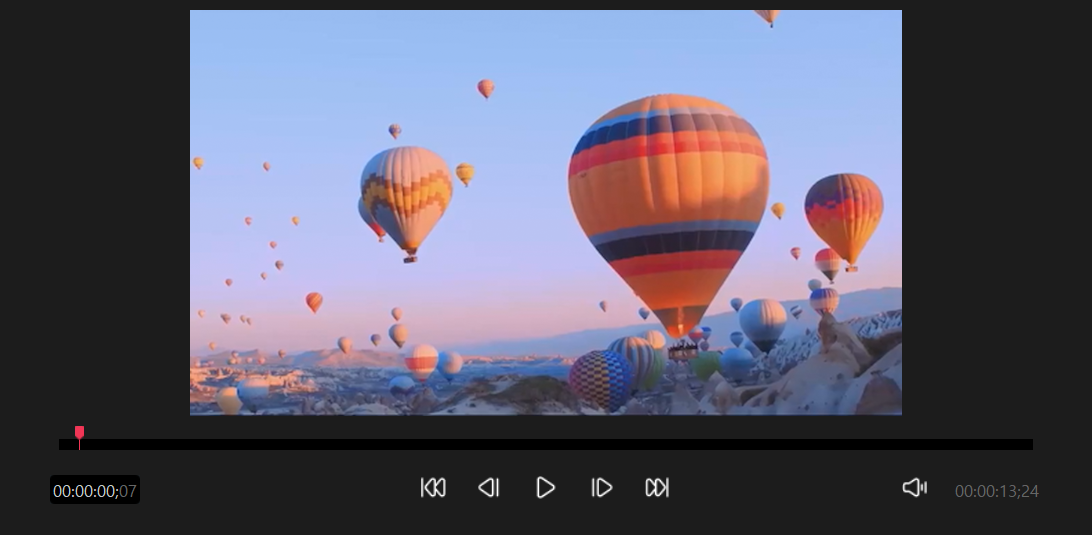This screenshot has width=1092, height=535.
Task: Click the checkered balloon at preview bottom
Action: pos(600,380)
